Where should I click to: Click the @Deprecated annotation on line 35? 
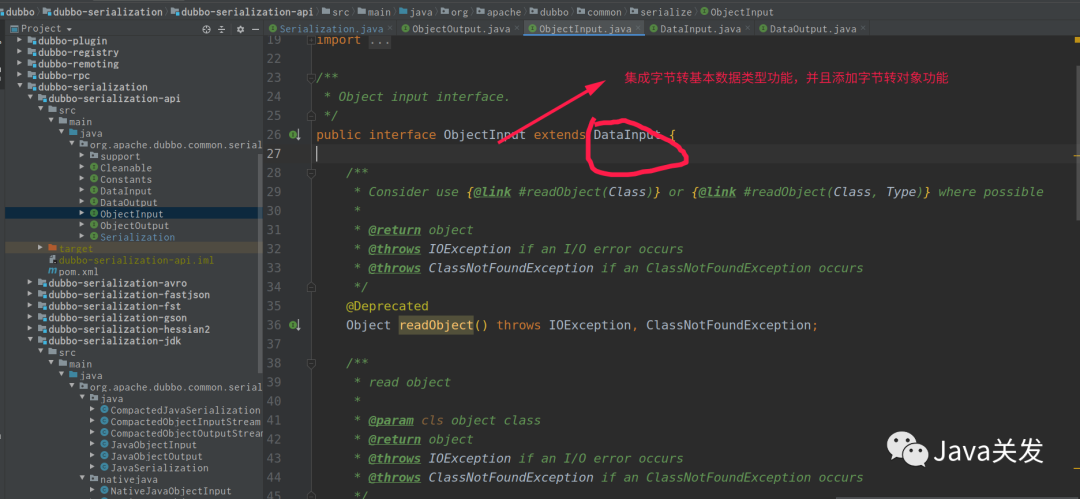387,306
